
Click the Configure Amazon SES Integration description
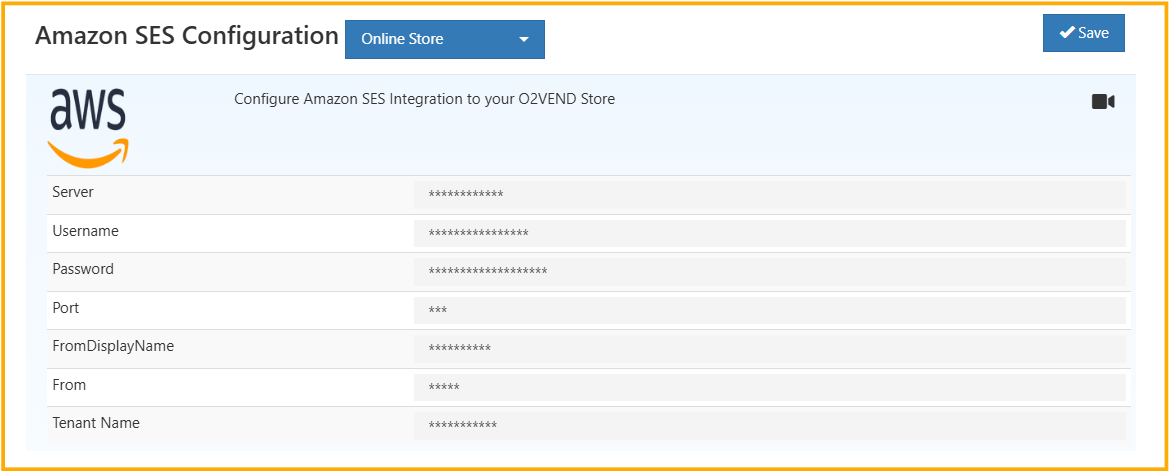click(x=424, y=99)
